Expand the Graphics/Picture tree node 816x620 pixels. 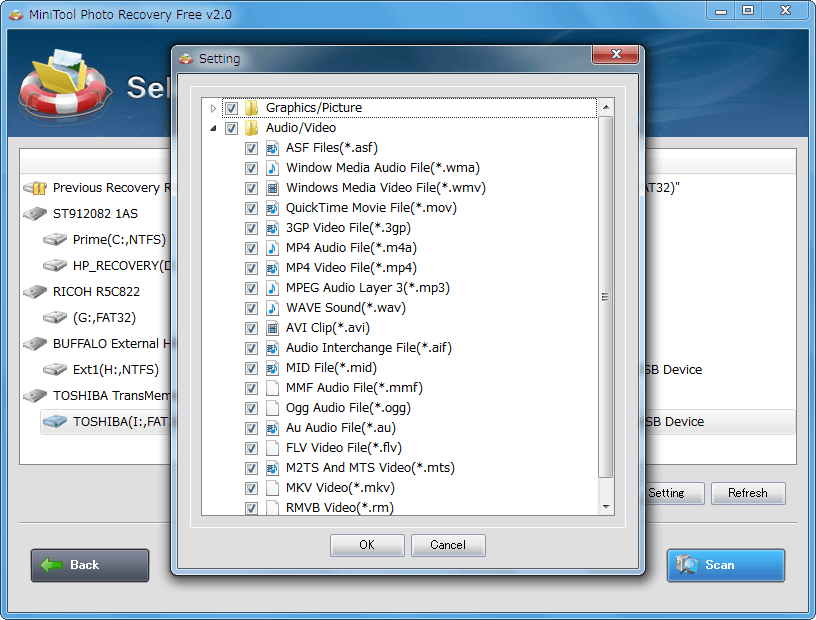coord(213,108)
